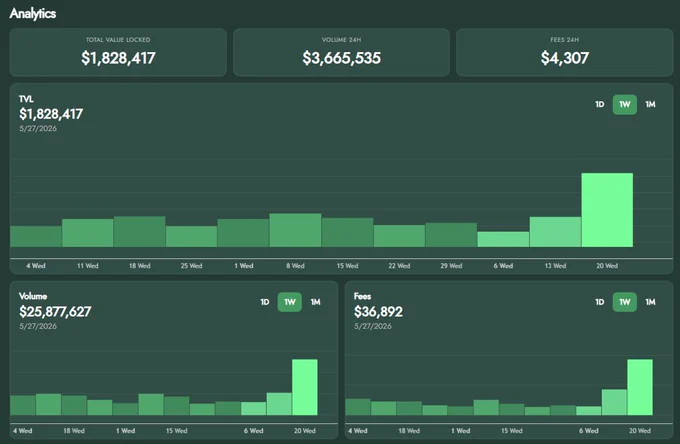Viewport: 680px width, 444px height.
Task: Select the Fees bar above 4 Wed label
Action: 358,407
